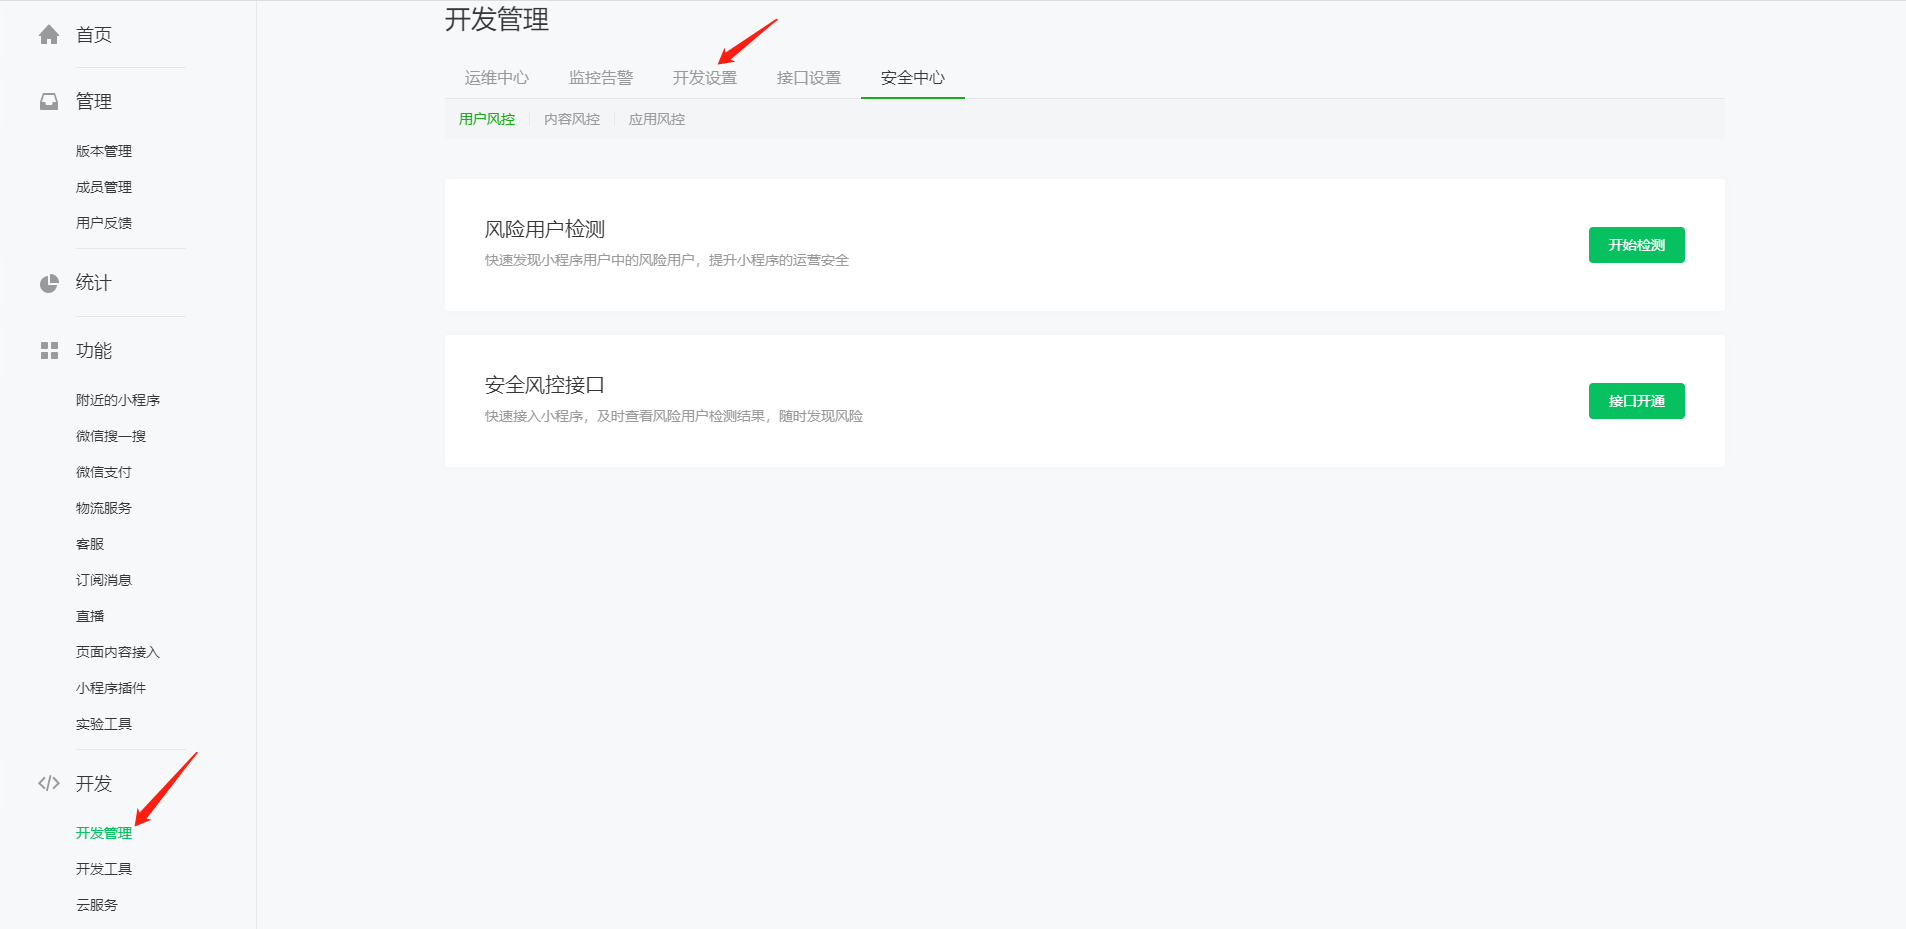The width and height of the screenshot is (1906, 929).
Task: Open 直播 in the sidebar
Action: click(x=90, y=616)
